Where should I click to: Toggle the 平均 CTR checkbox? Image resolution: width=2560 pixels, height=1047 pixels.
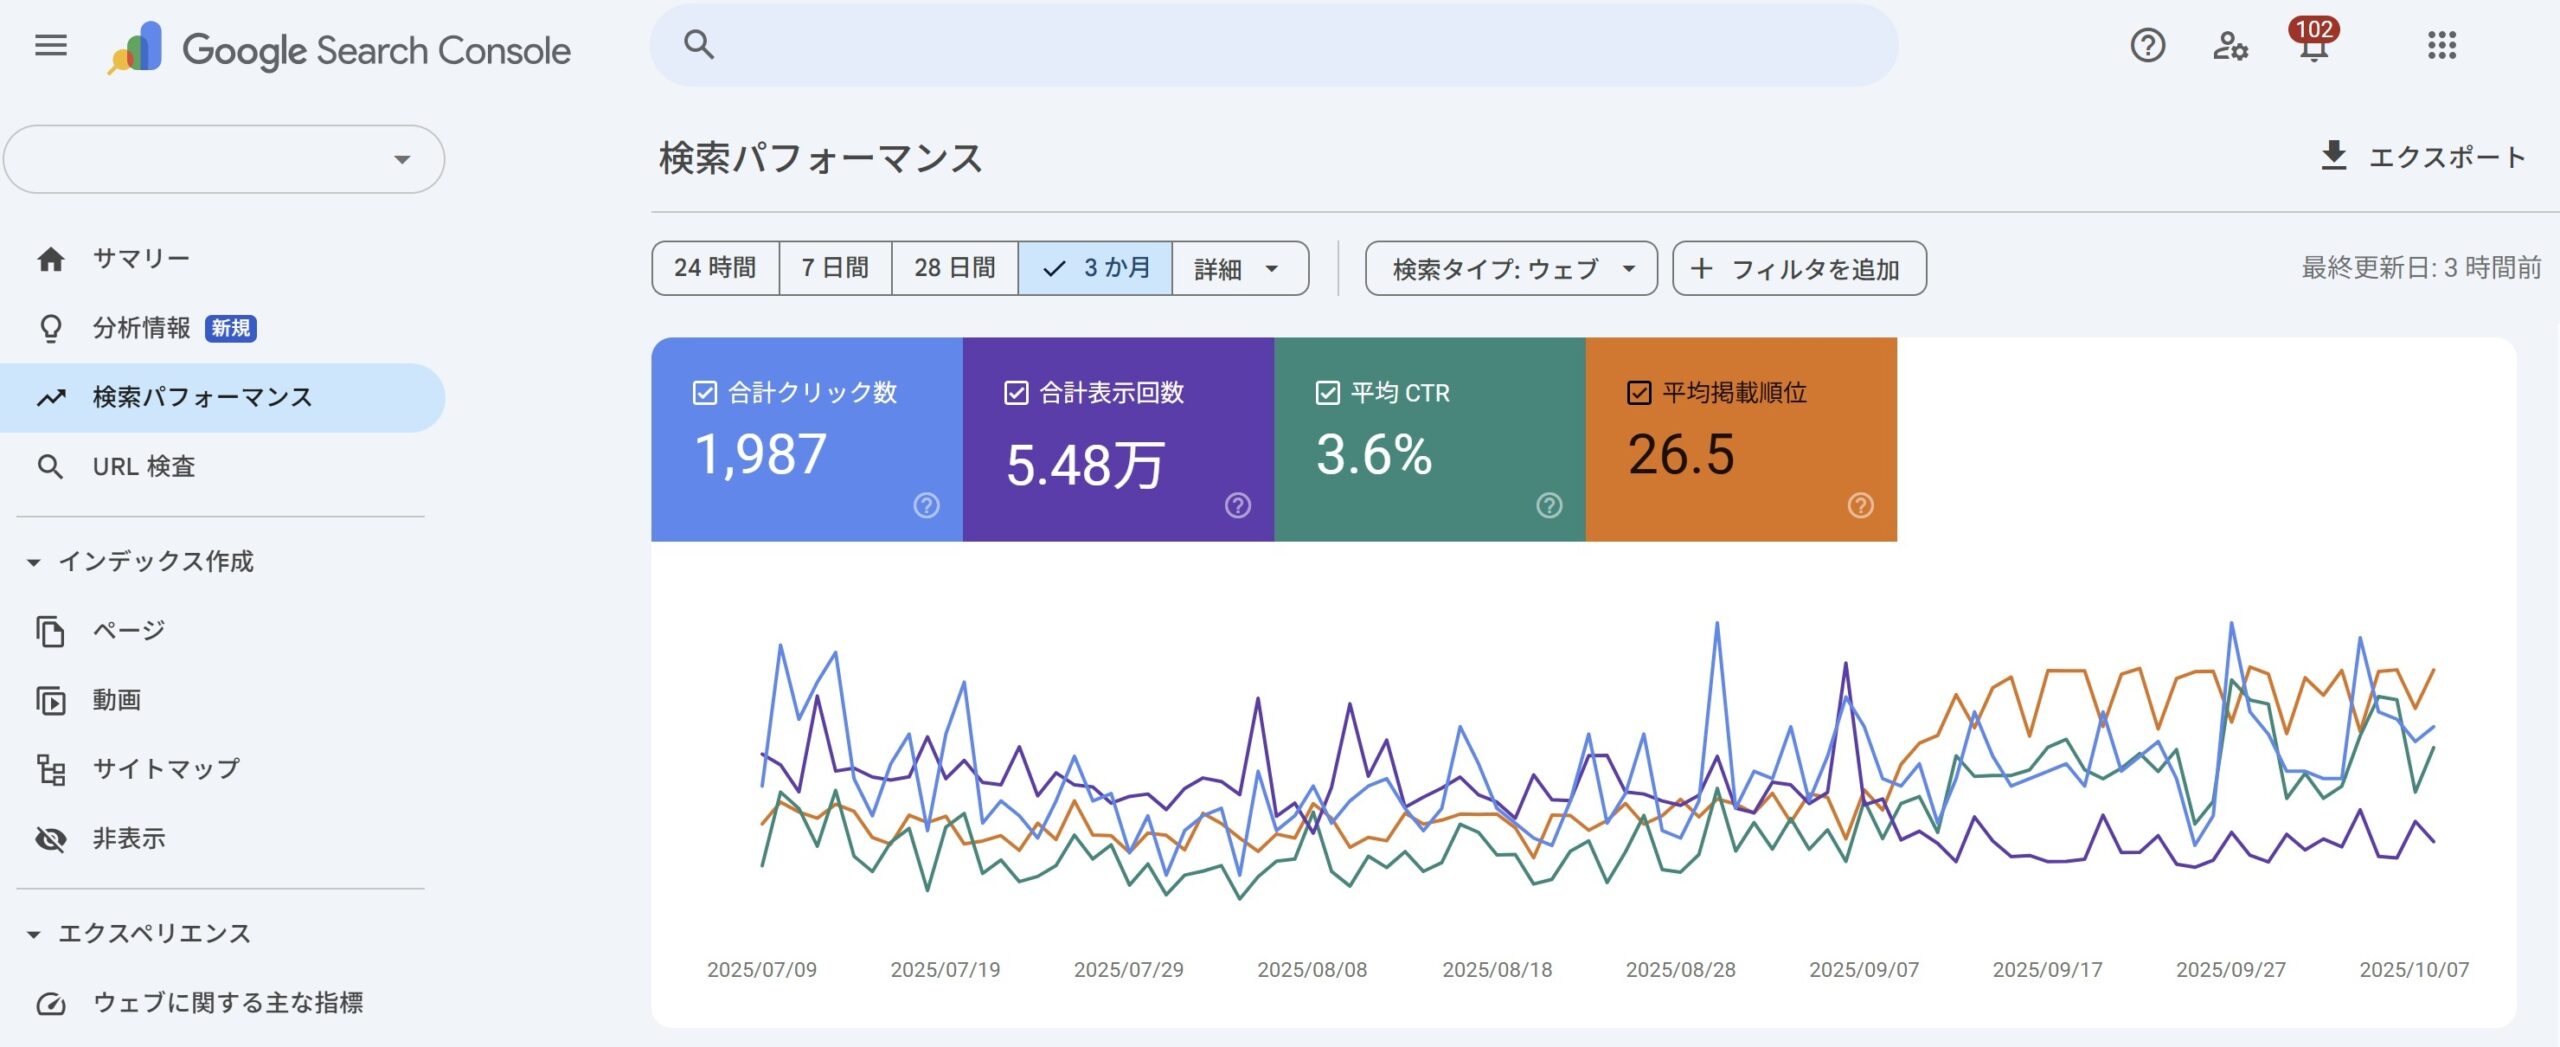[x=1327, y=393]
